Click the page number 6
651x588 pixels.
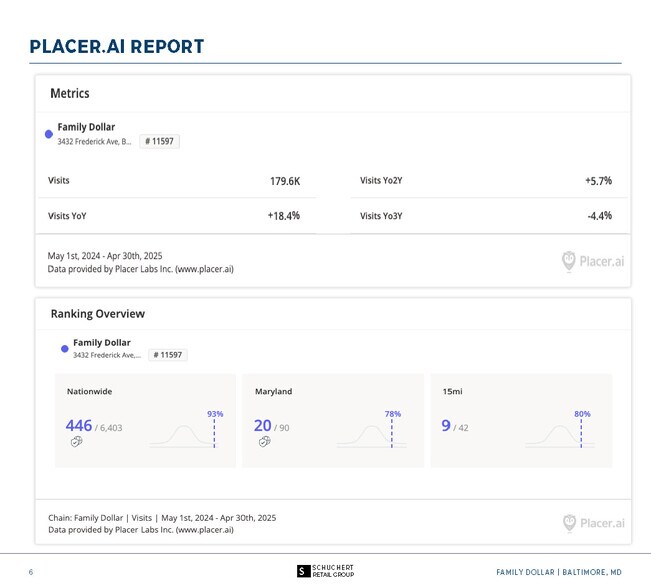click(31, 572)
